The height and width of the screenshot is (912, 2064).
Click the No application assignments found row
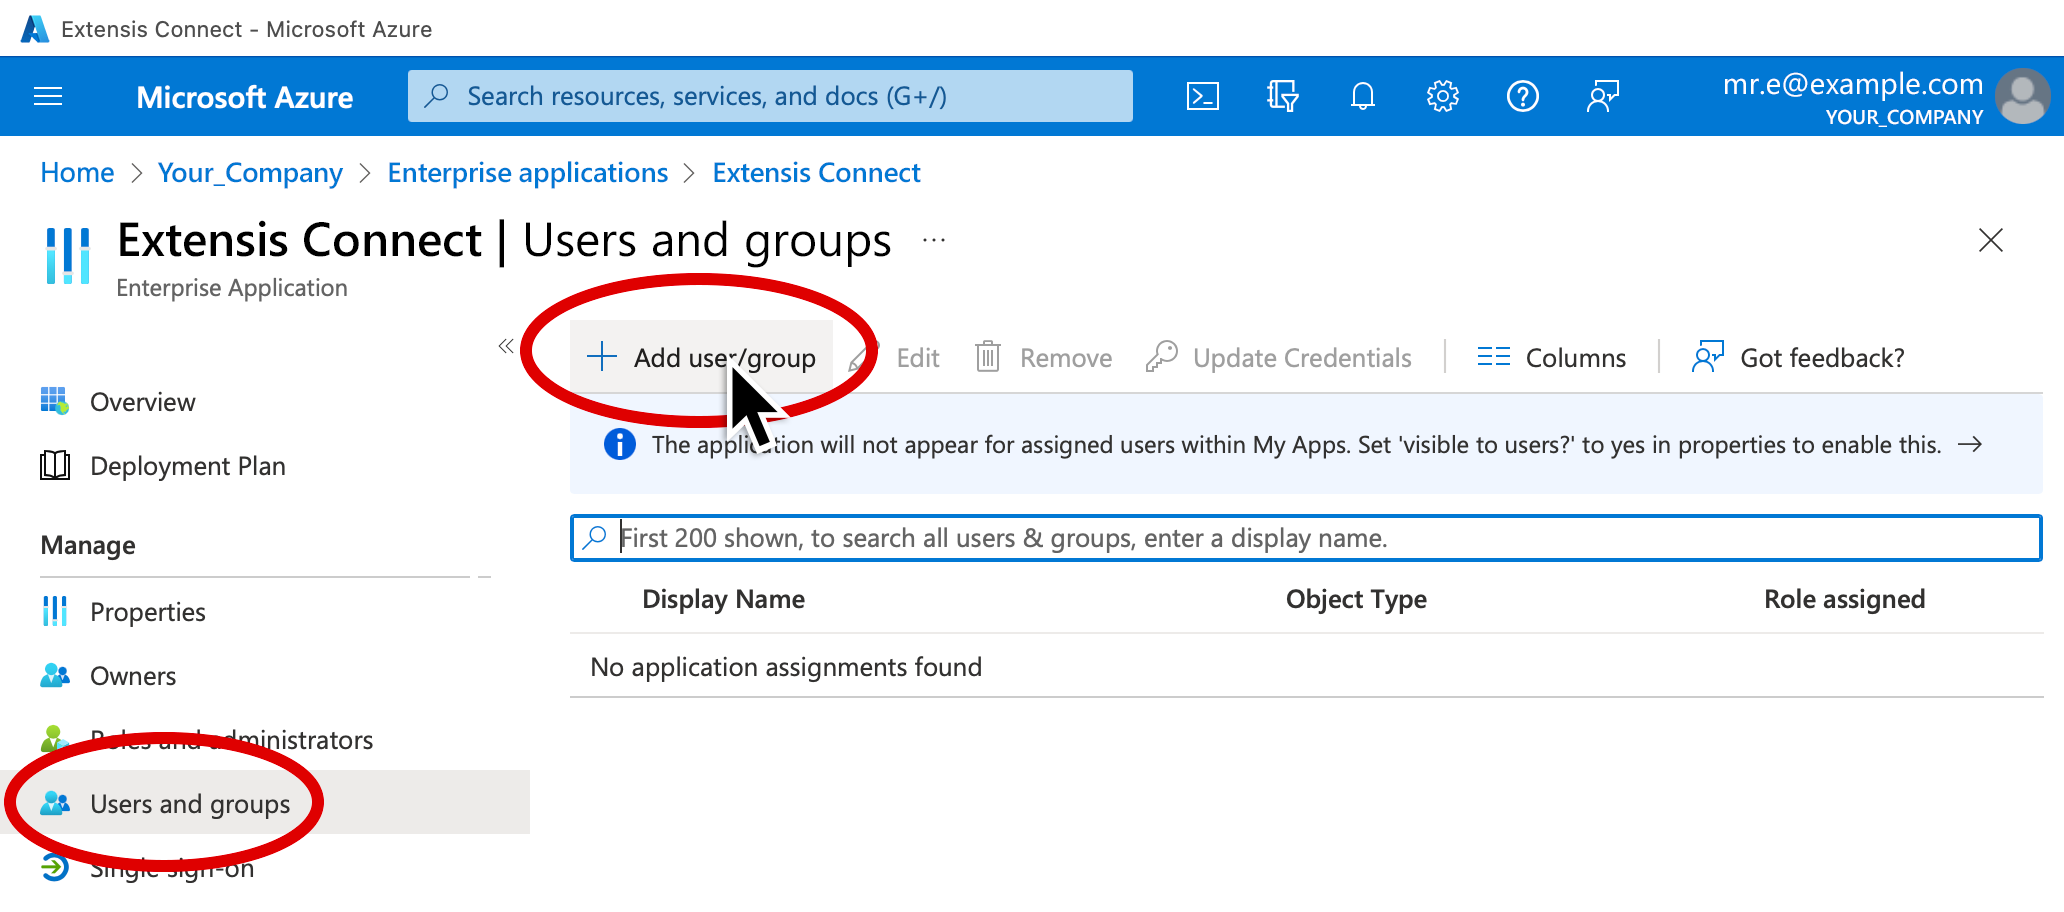pyautogui.click(x=1306, y=666)
